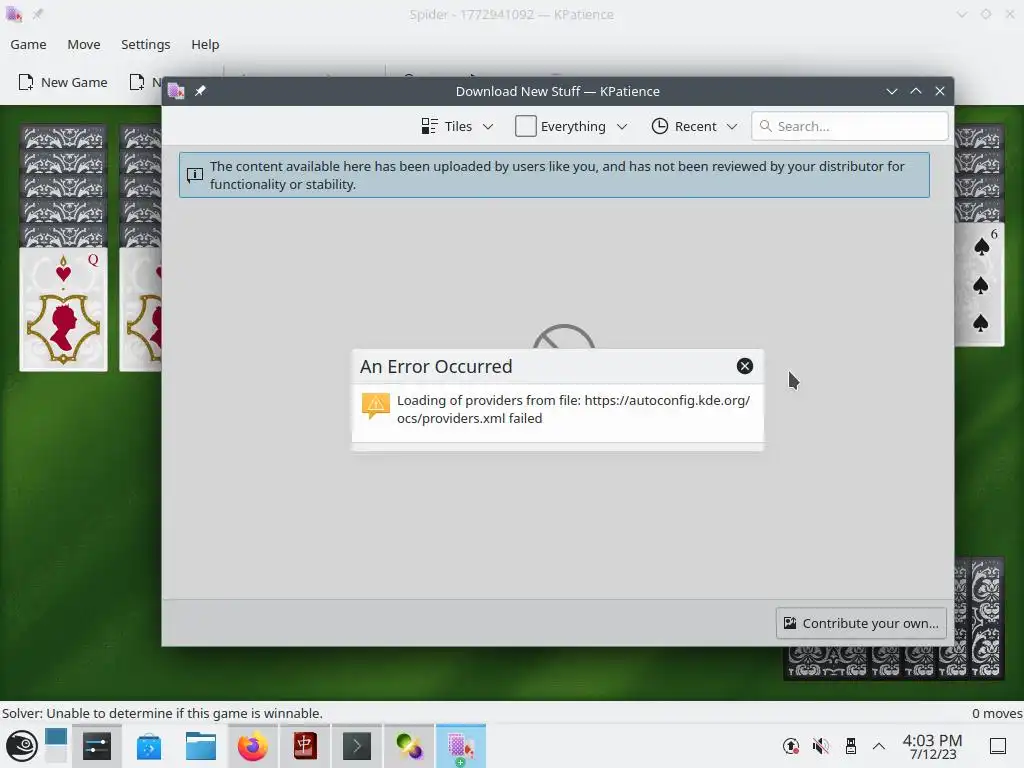Click the 6 of spades card
The image size is (1024, 768).
(980, 284)
